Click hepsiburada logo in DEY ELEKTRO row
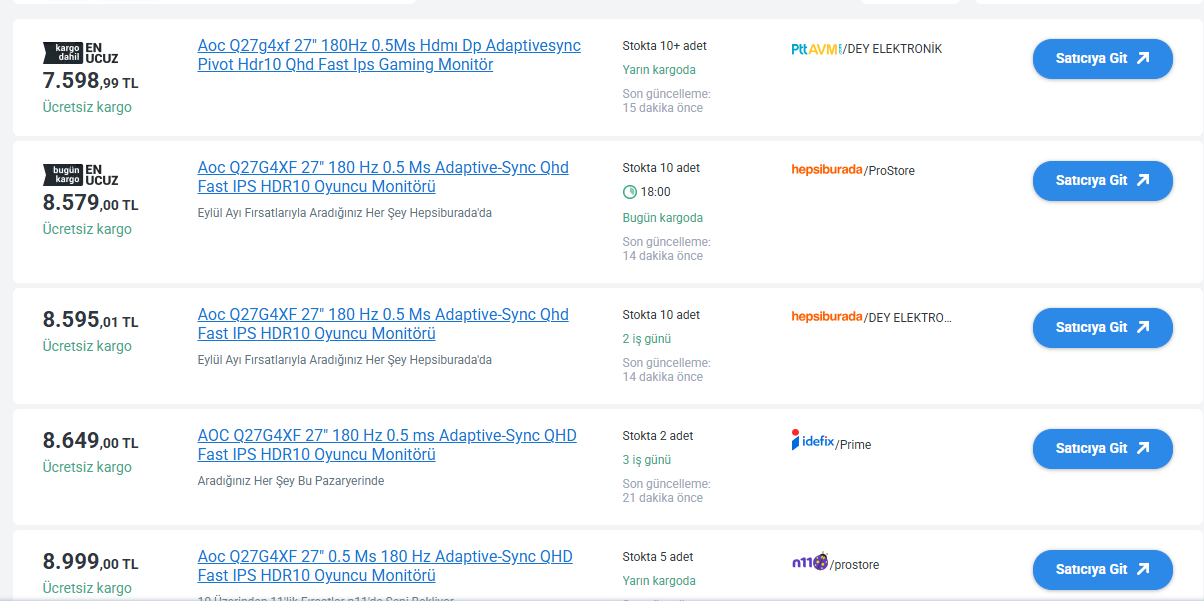 point(827,316)
